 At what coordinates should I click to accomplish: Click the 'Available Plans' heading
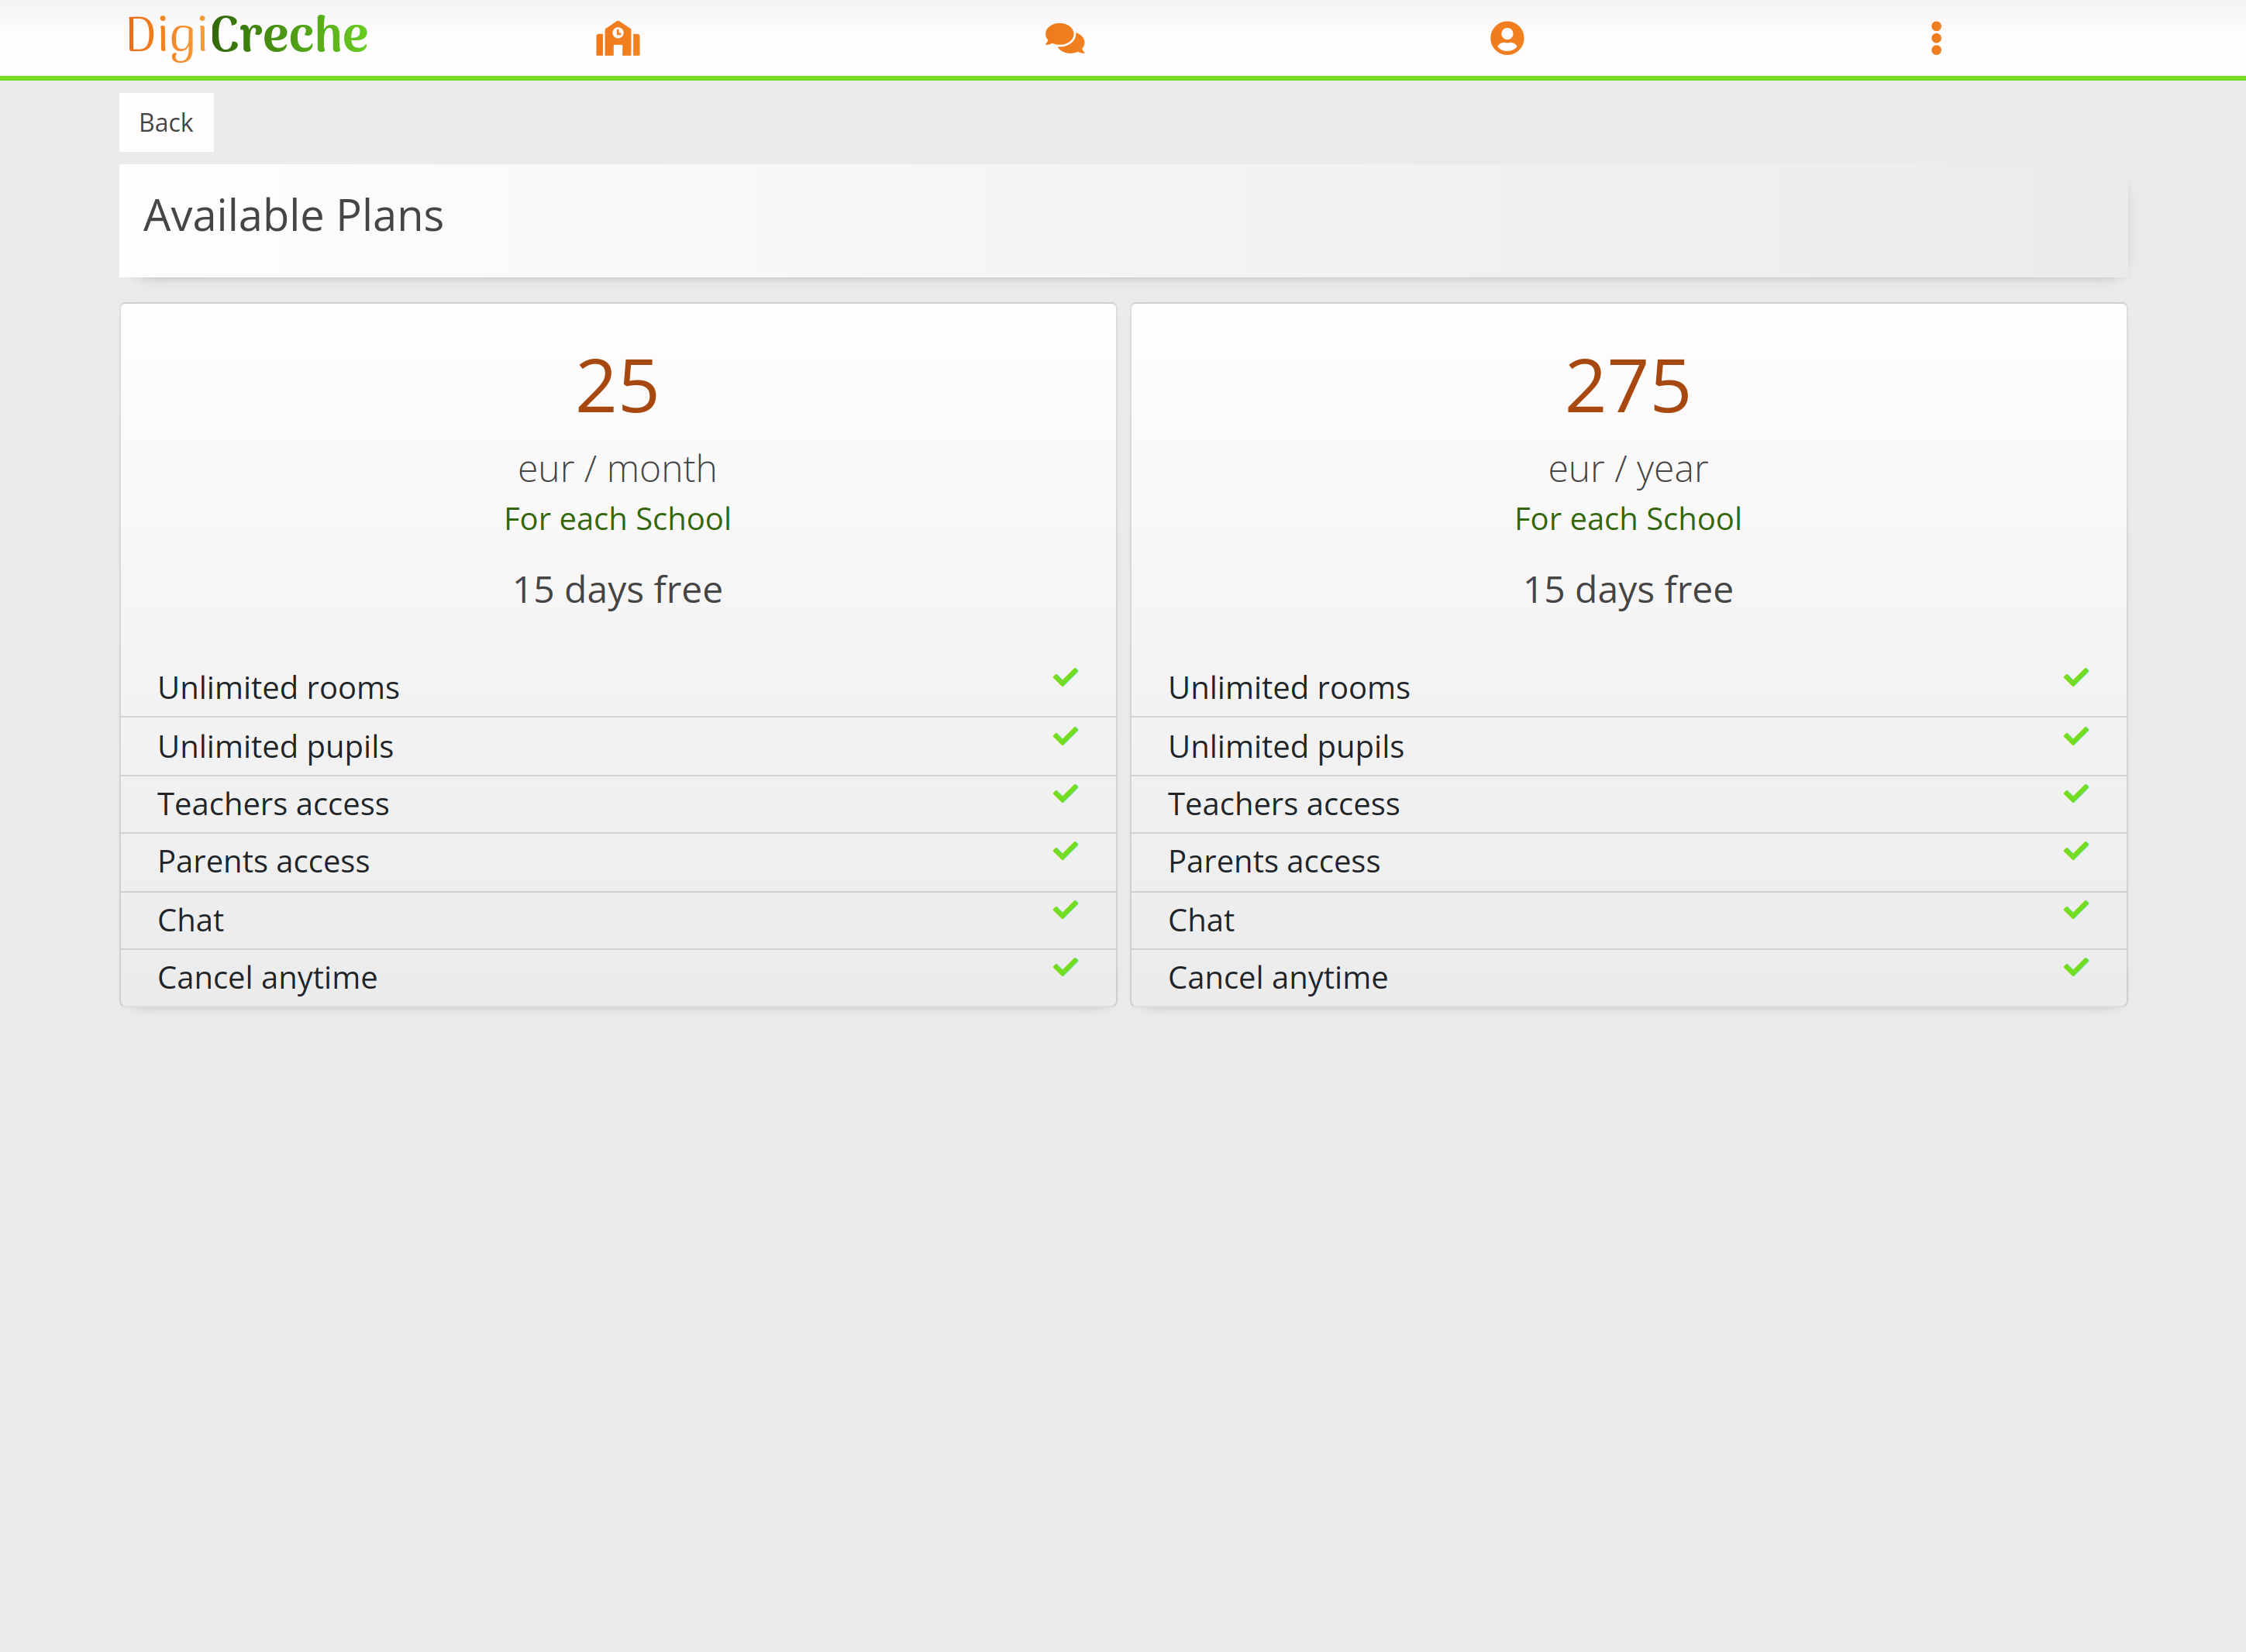click(x=293, y=216)
